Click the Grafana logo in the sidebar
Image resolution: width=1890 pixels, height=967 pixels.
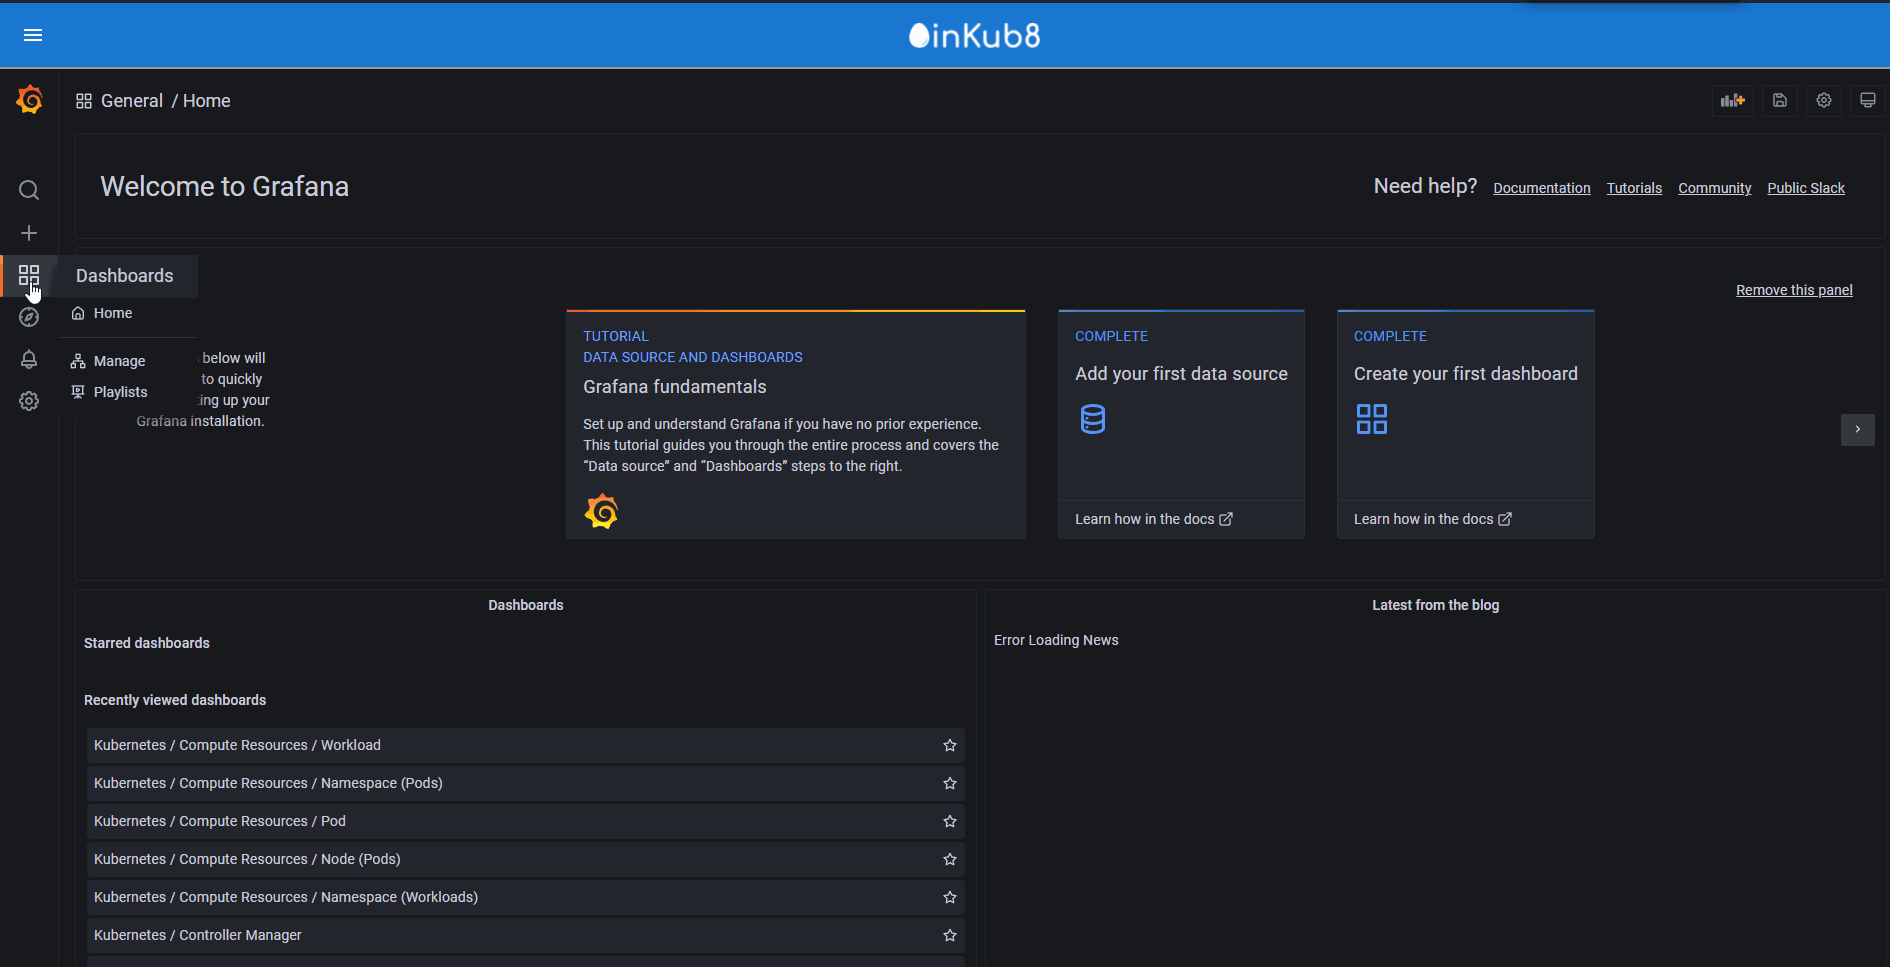[x=29, y=100]
